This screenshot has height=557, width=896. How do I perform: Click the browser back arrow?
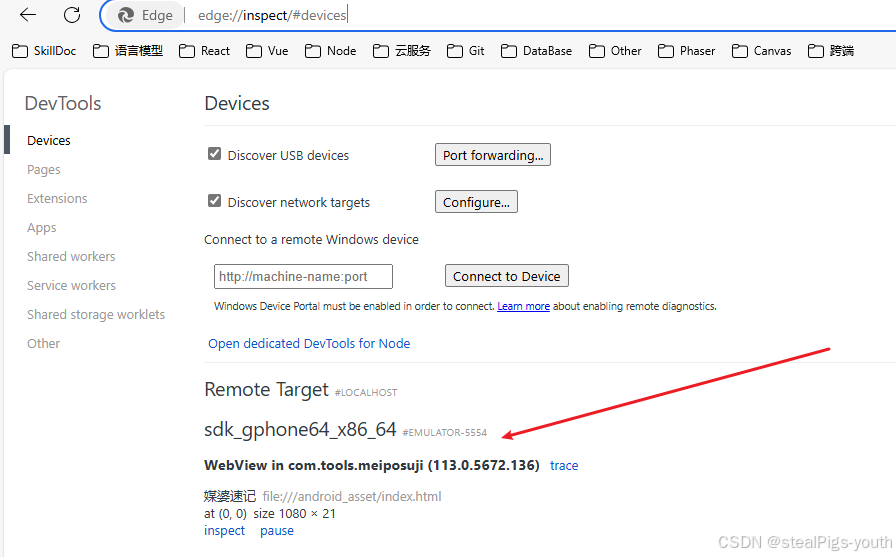tap(27, 15)
